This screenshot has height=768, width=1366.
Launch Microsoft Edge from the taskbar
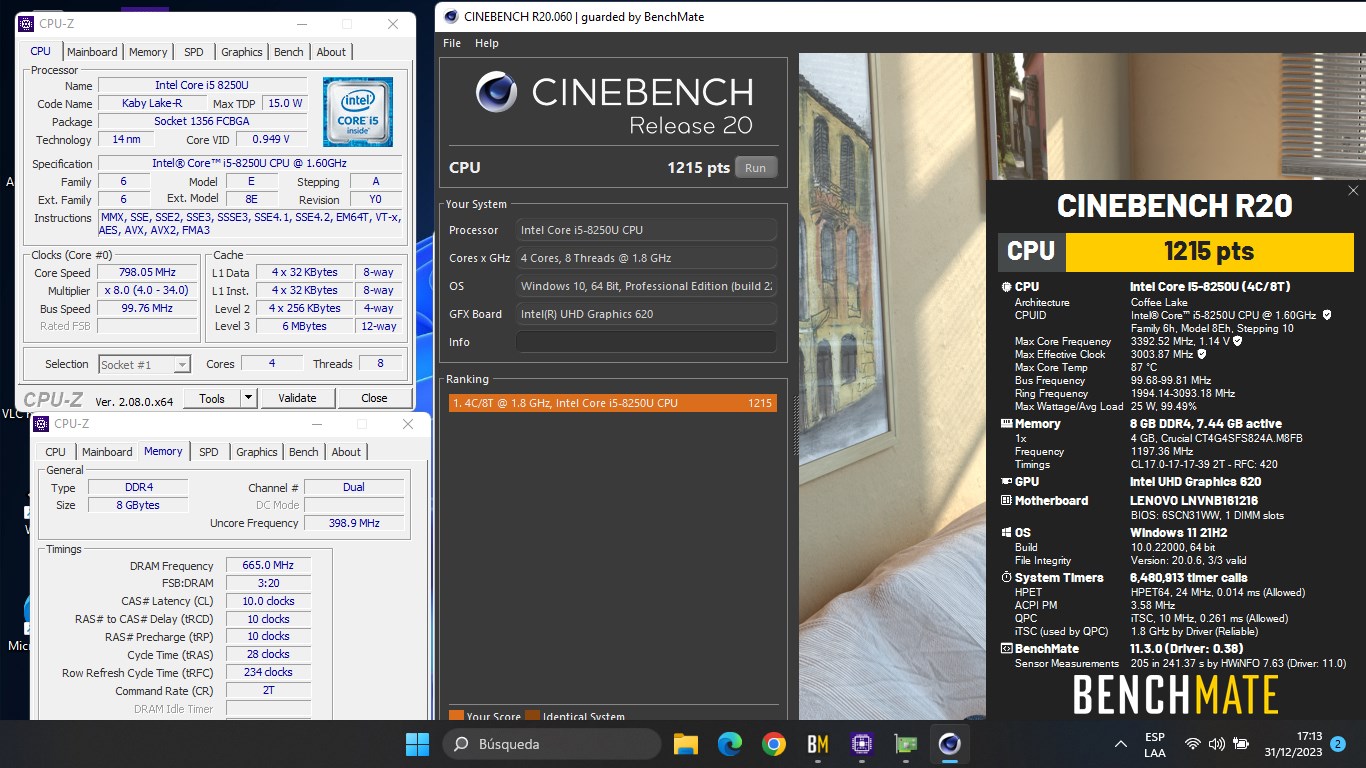click(x=729, y=744)
